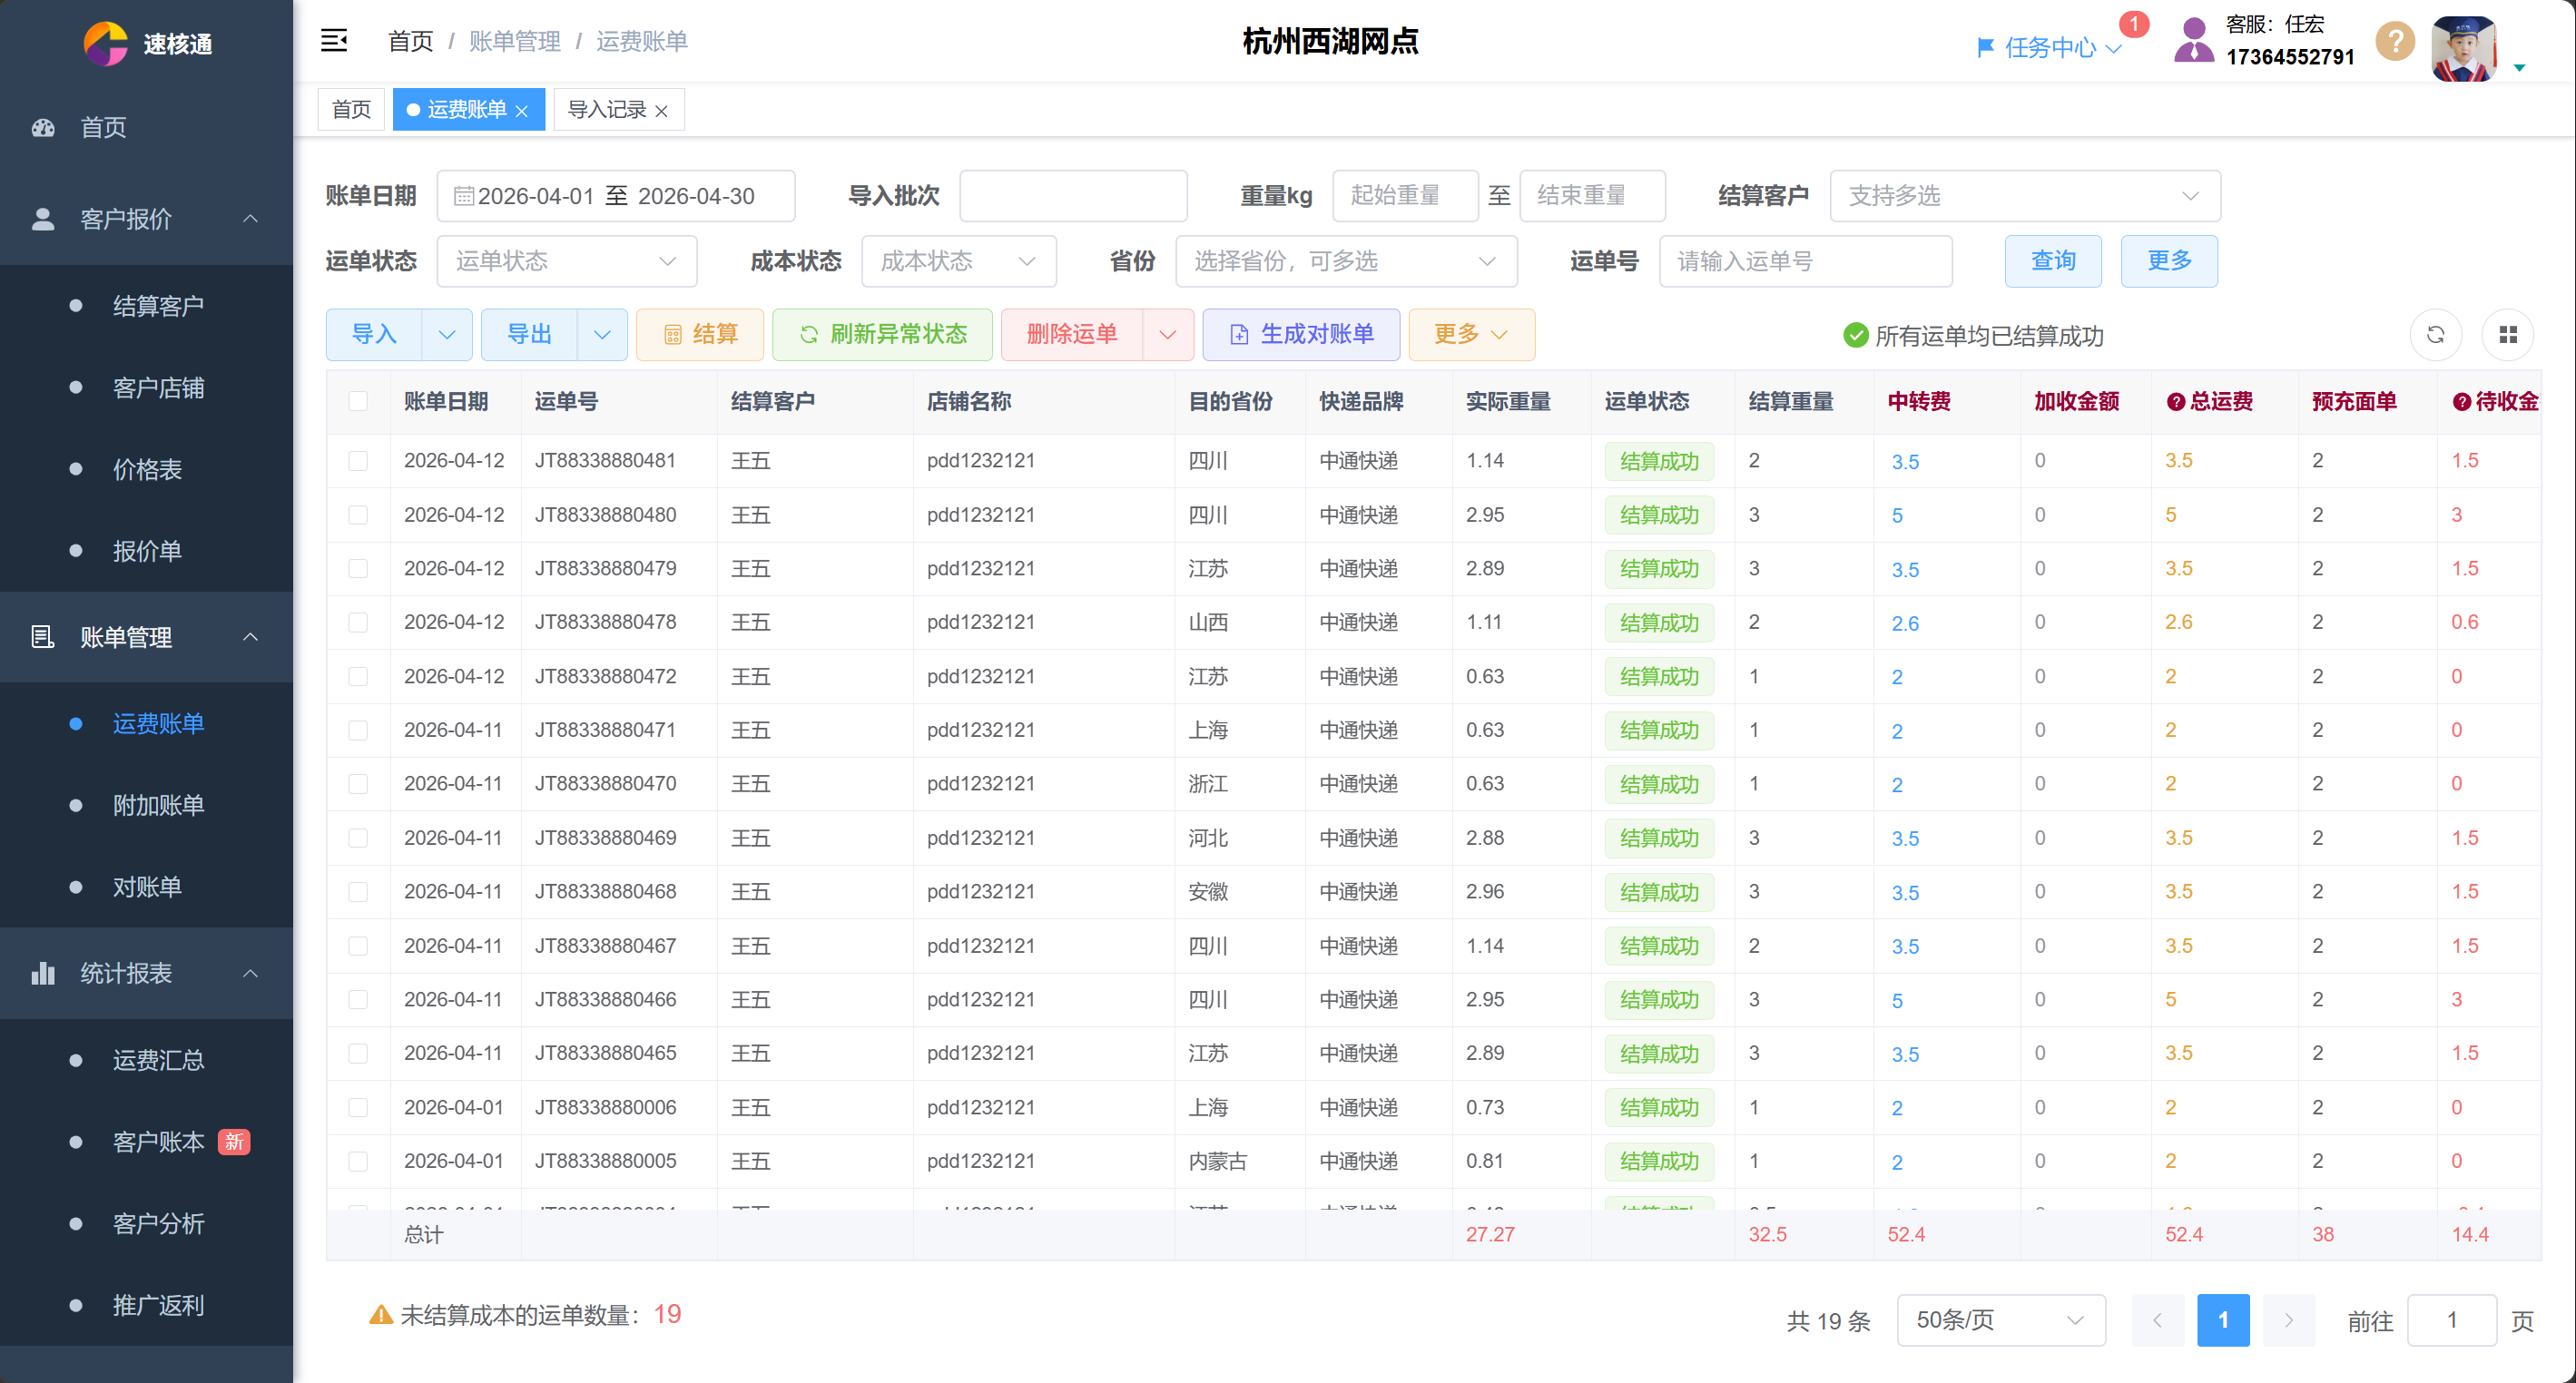2576x1383 pixels.
Task: Click the 总运费 header help icon
Action: coord(2176,402)
